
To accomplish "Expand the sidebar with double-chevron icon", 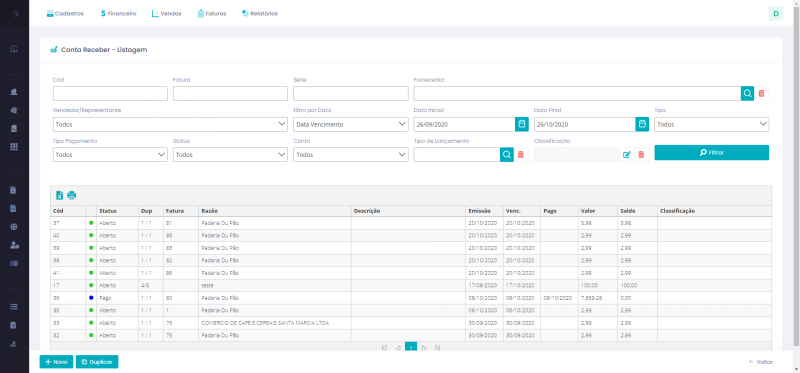I will point(15,13).
